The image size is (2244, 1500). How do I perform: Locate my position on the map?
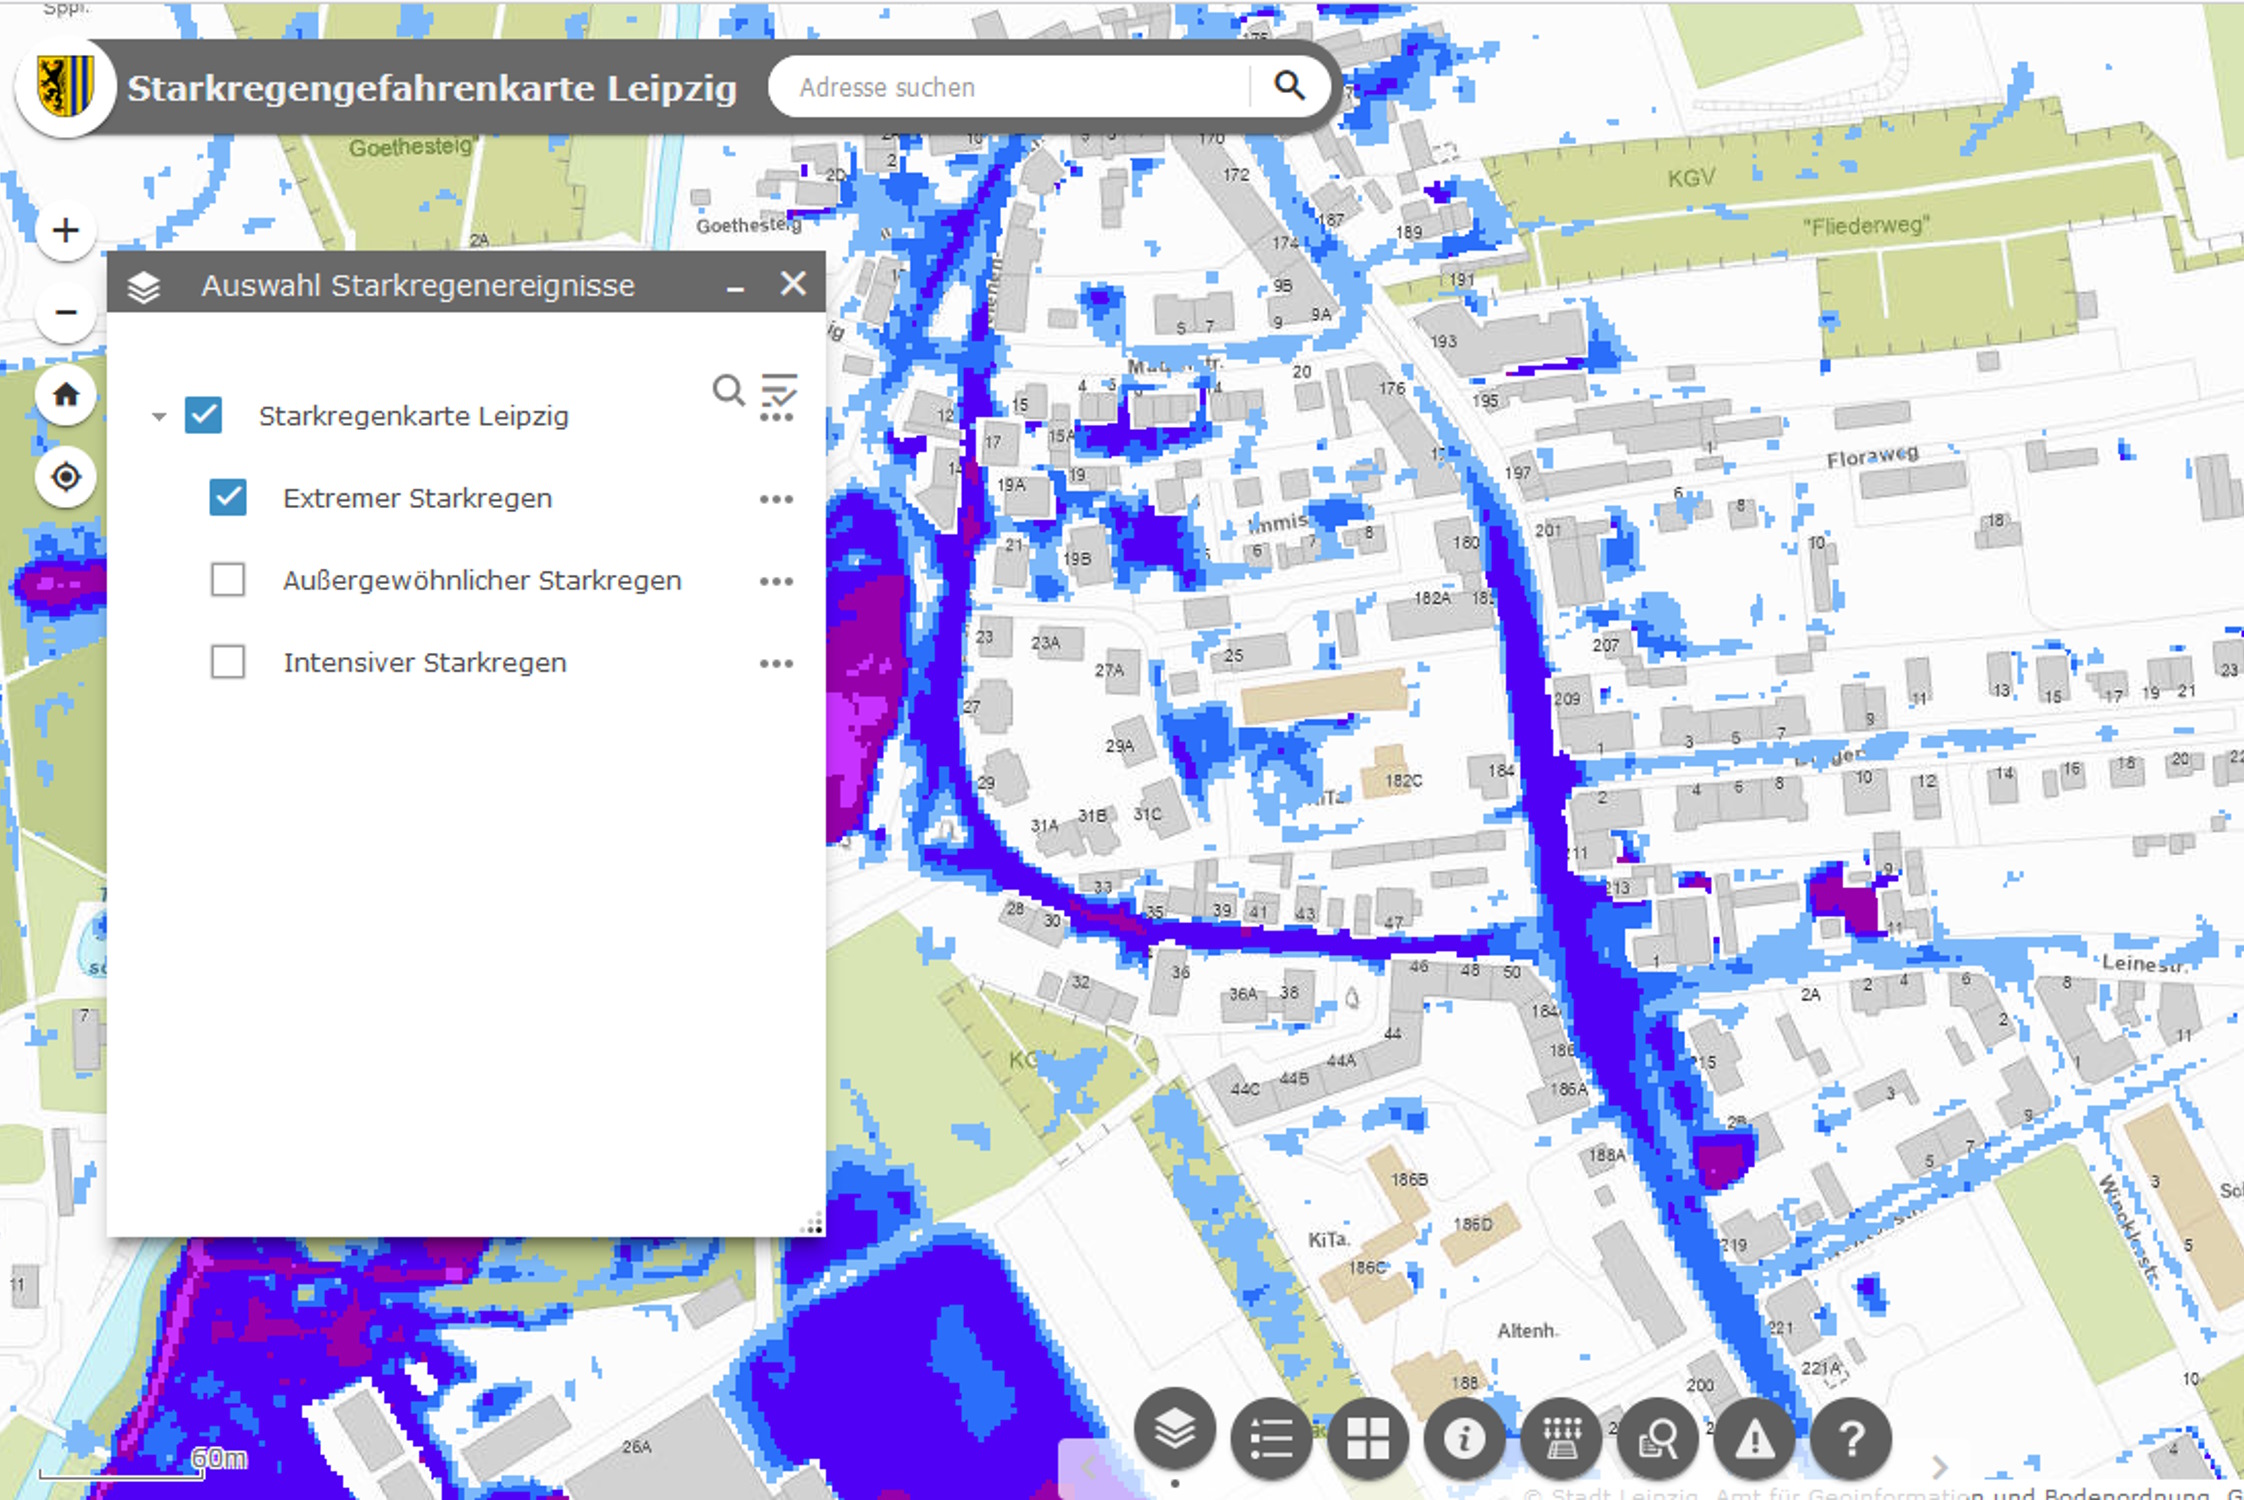tap(66, 477)
